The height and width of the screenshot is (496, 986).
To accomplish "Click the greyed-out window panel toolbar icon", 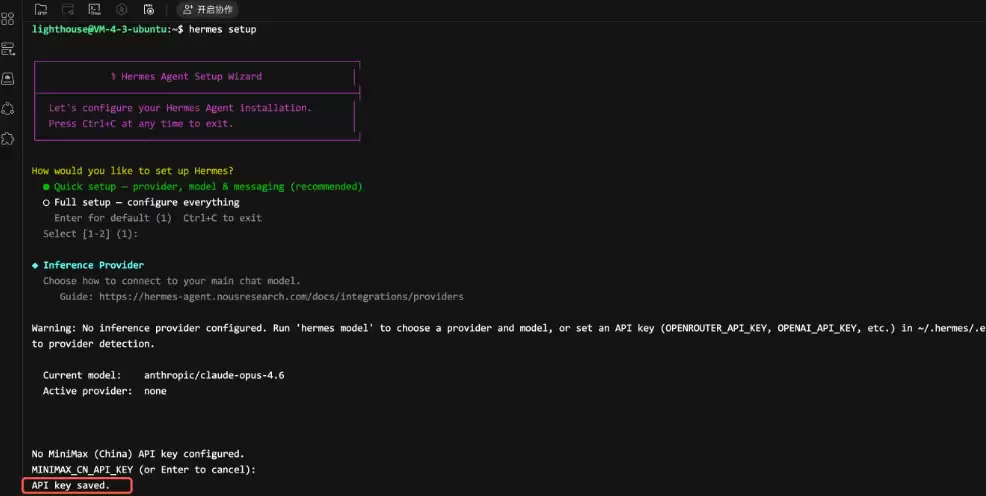I will tap(68, 9).
